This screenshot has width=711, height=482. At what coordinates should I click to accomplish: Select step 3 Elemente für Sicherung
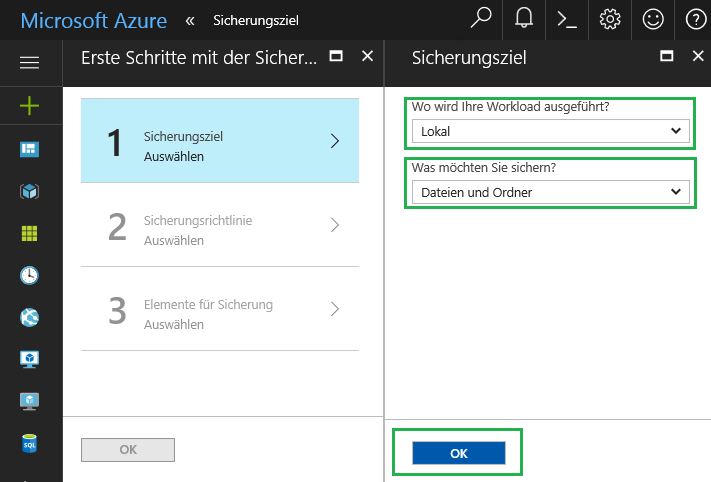pyautogui.click(x=220, y=309)
